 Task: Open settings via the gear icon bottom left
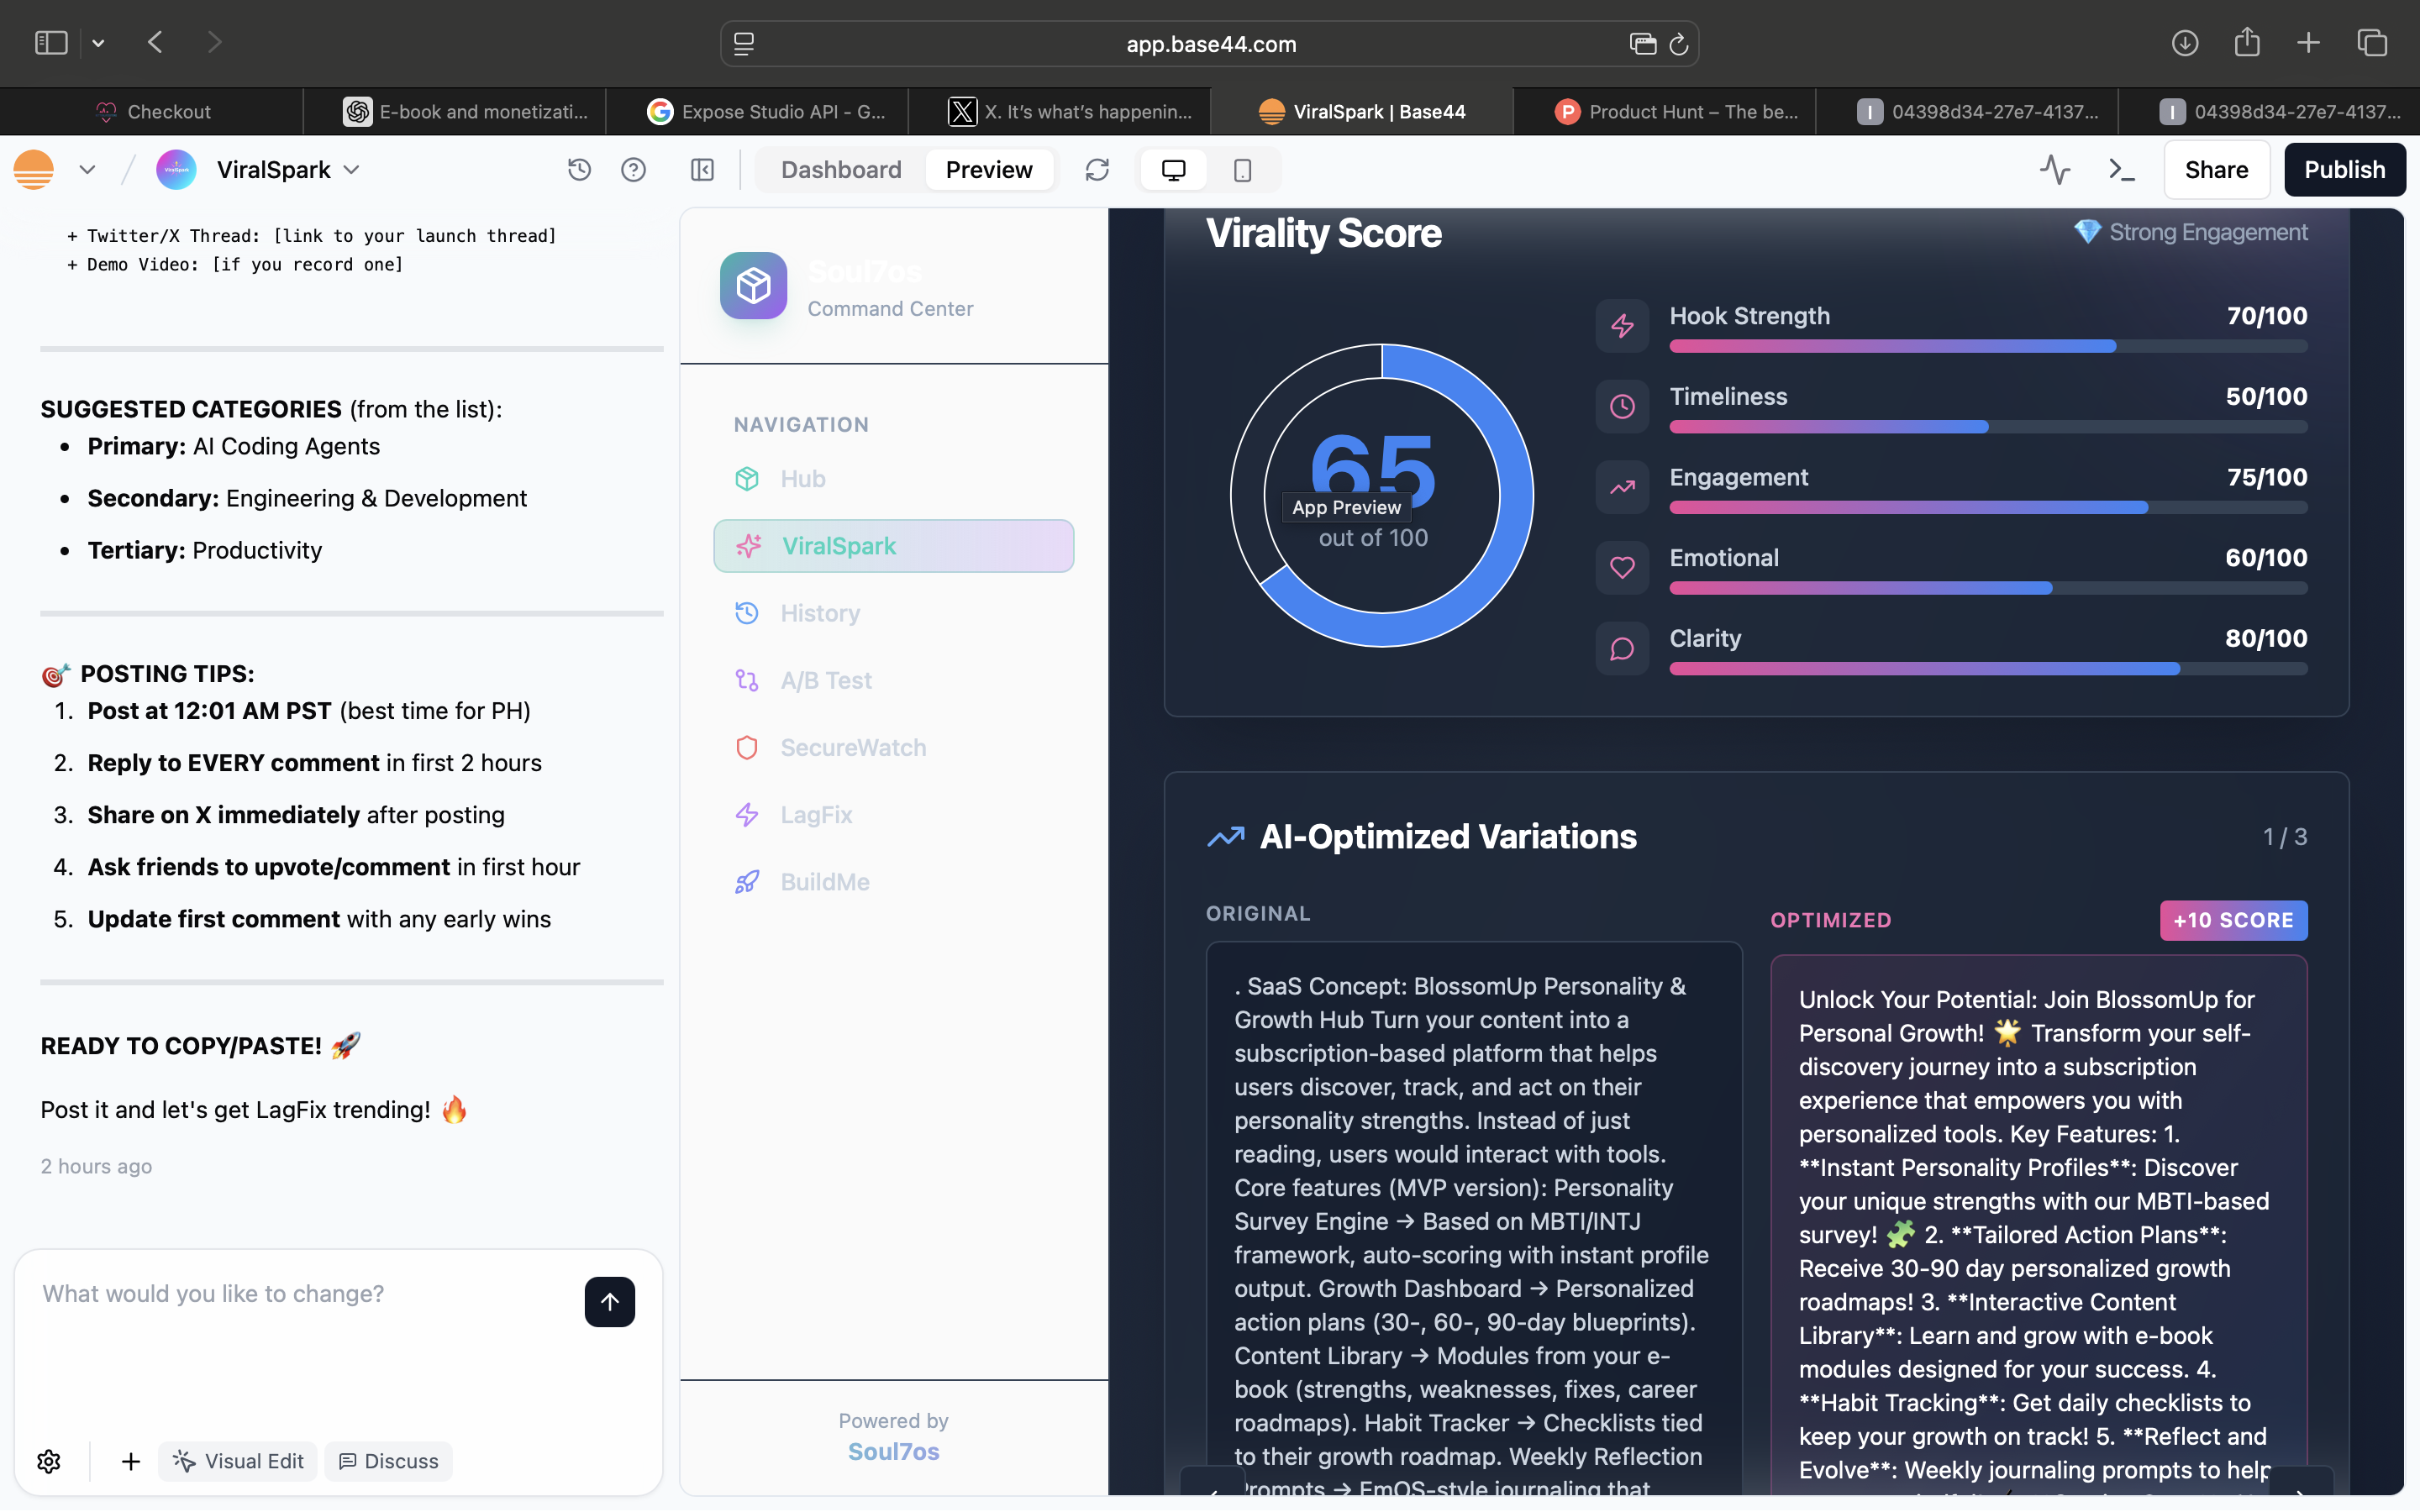[48, 1460]
